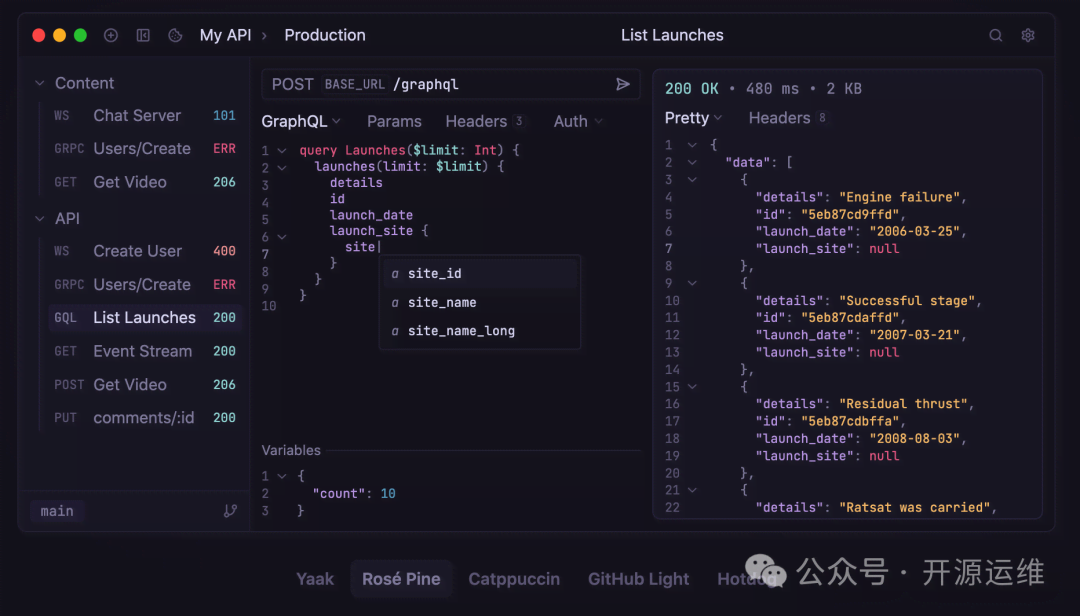Switch to the request Params tab
The image size is (1080, 616).
(394, 121)
